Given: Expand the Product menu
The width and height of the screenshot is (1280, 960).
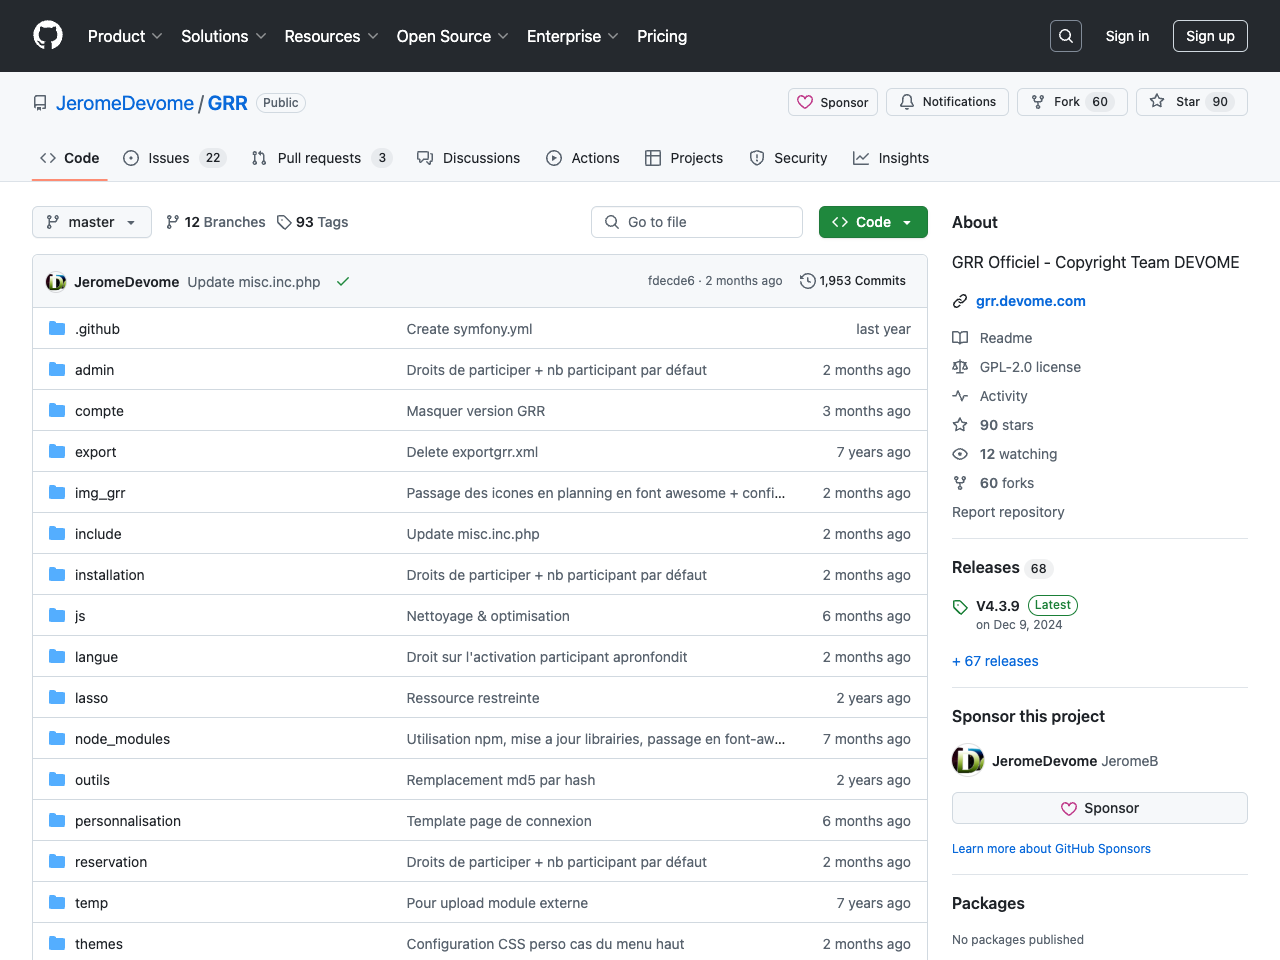Looking at the screenshot, I should click(125, 36).
